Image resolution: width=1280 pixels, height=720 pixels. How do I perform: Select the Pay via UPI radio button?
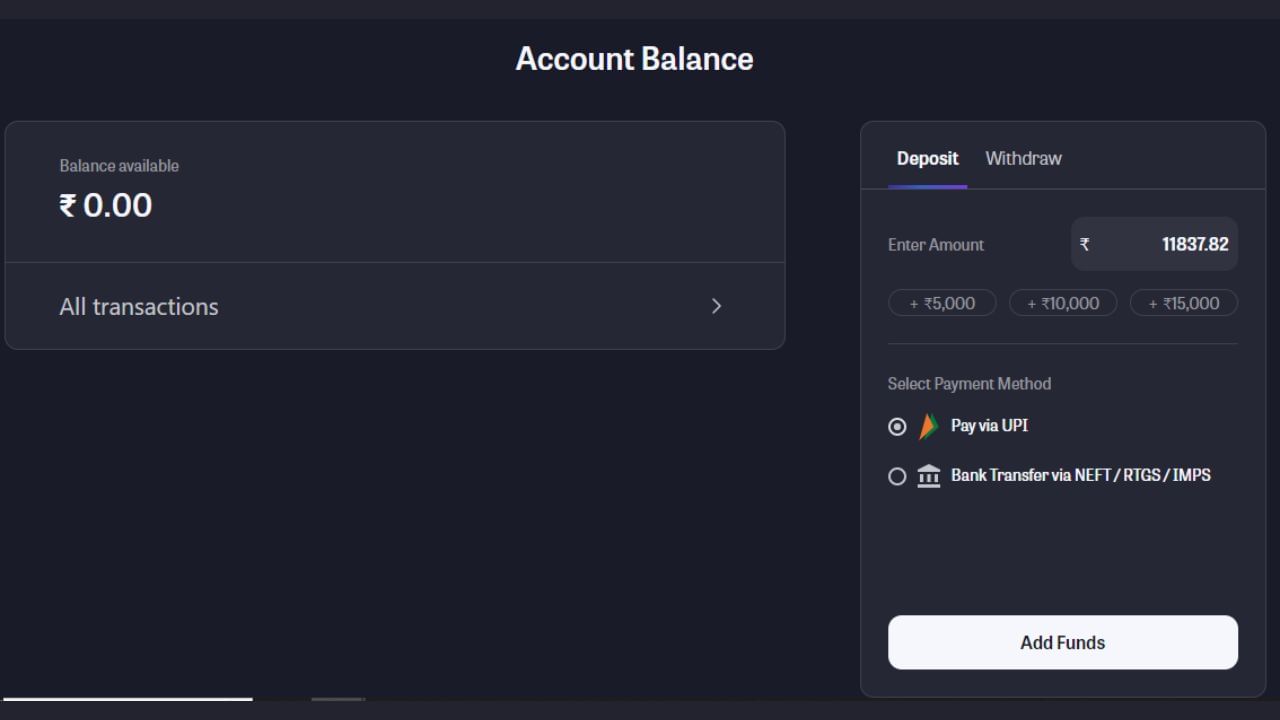coord(897,427)
